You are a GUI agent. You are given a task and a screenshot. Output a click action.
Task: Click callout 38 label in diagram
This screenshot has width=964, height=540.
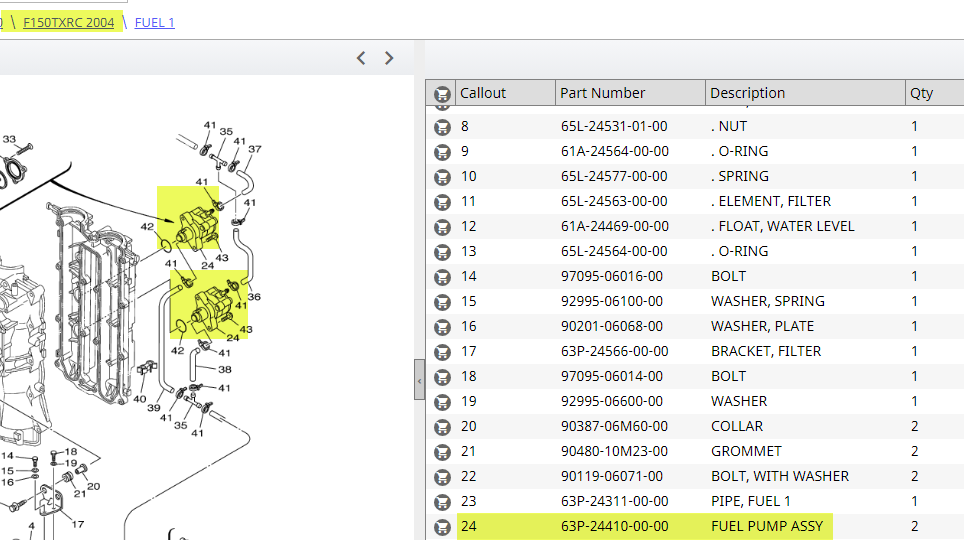[225, 370]
